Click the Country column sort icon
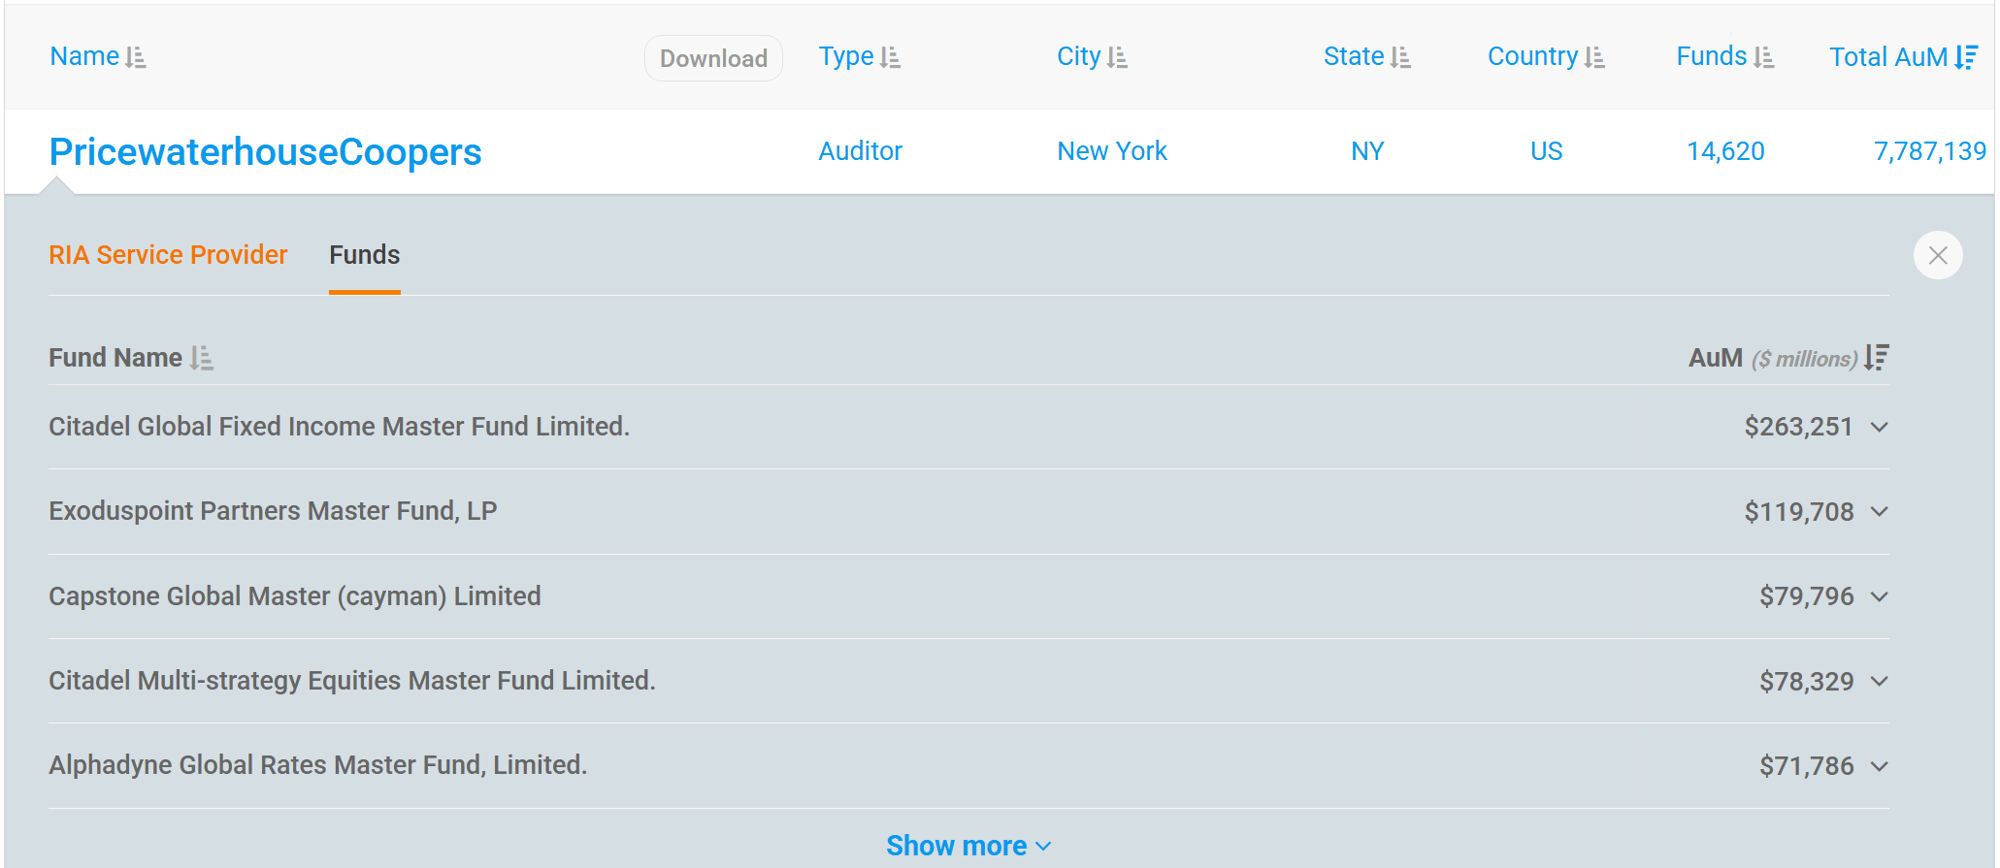The height and width of the screenshot is (868, 2000). (1594, 58)
